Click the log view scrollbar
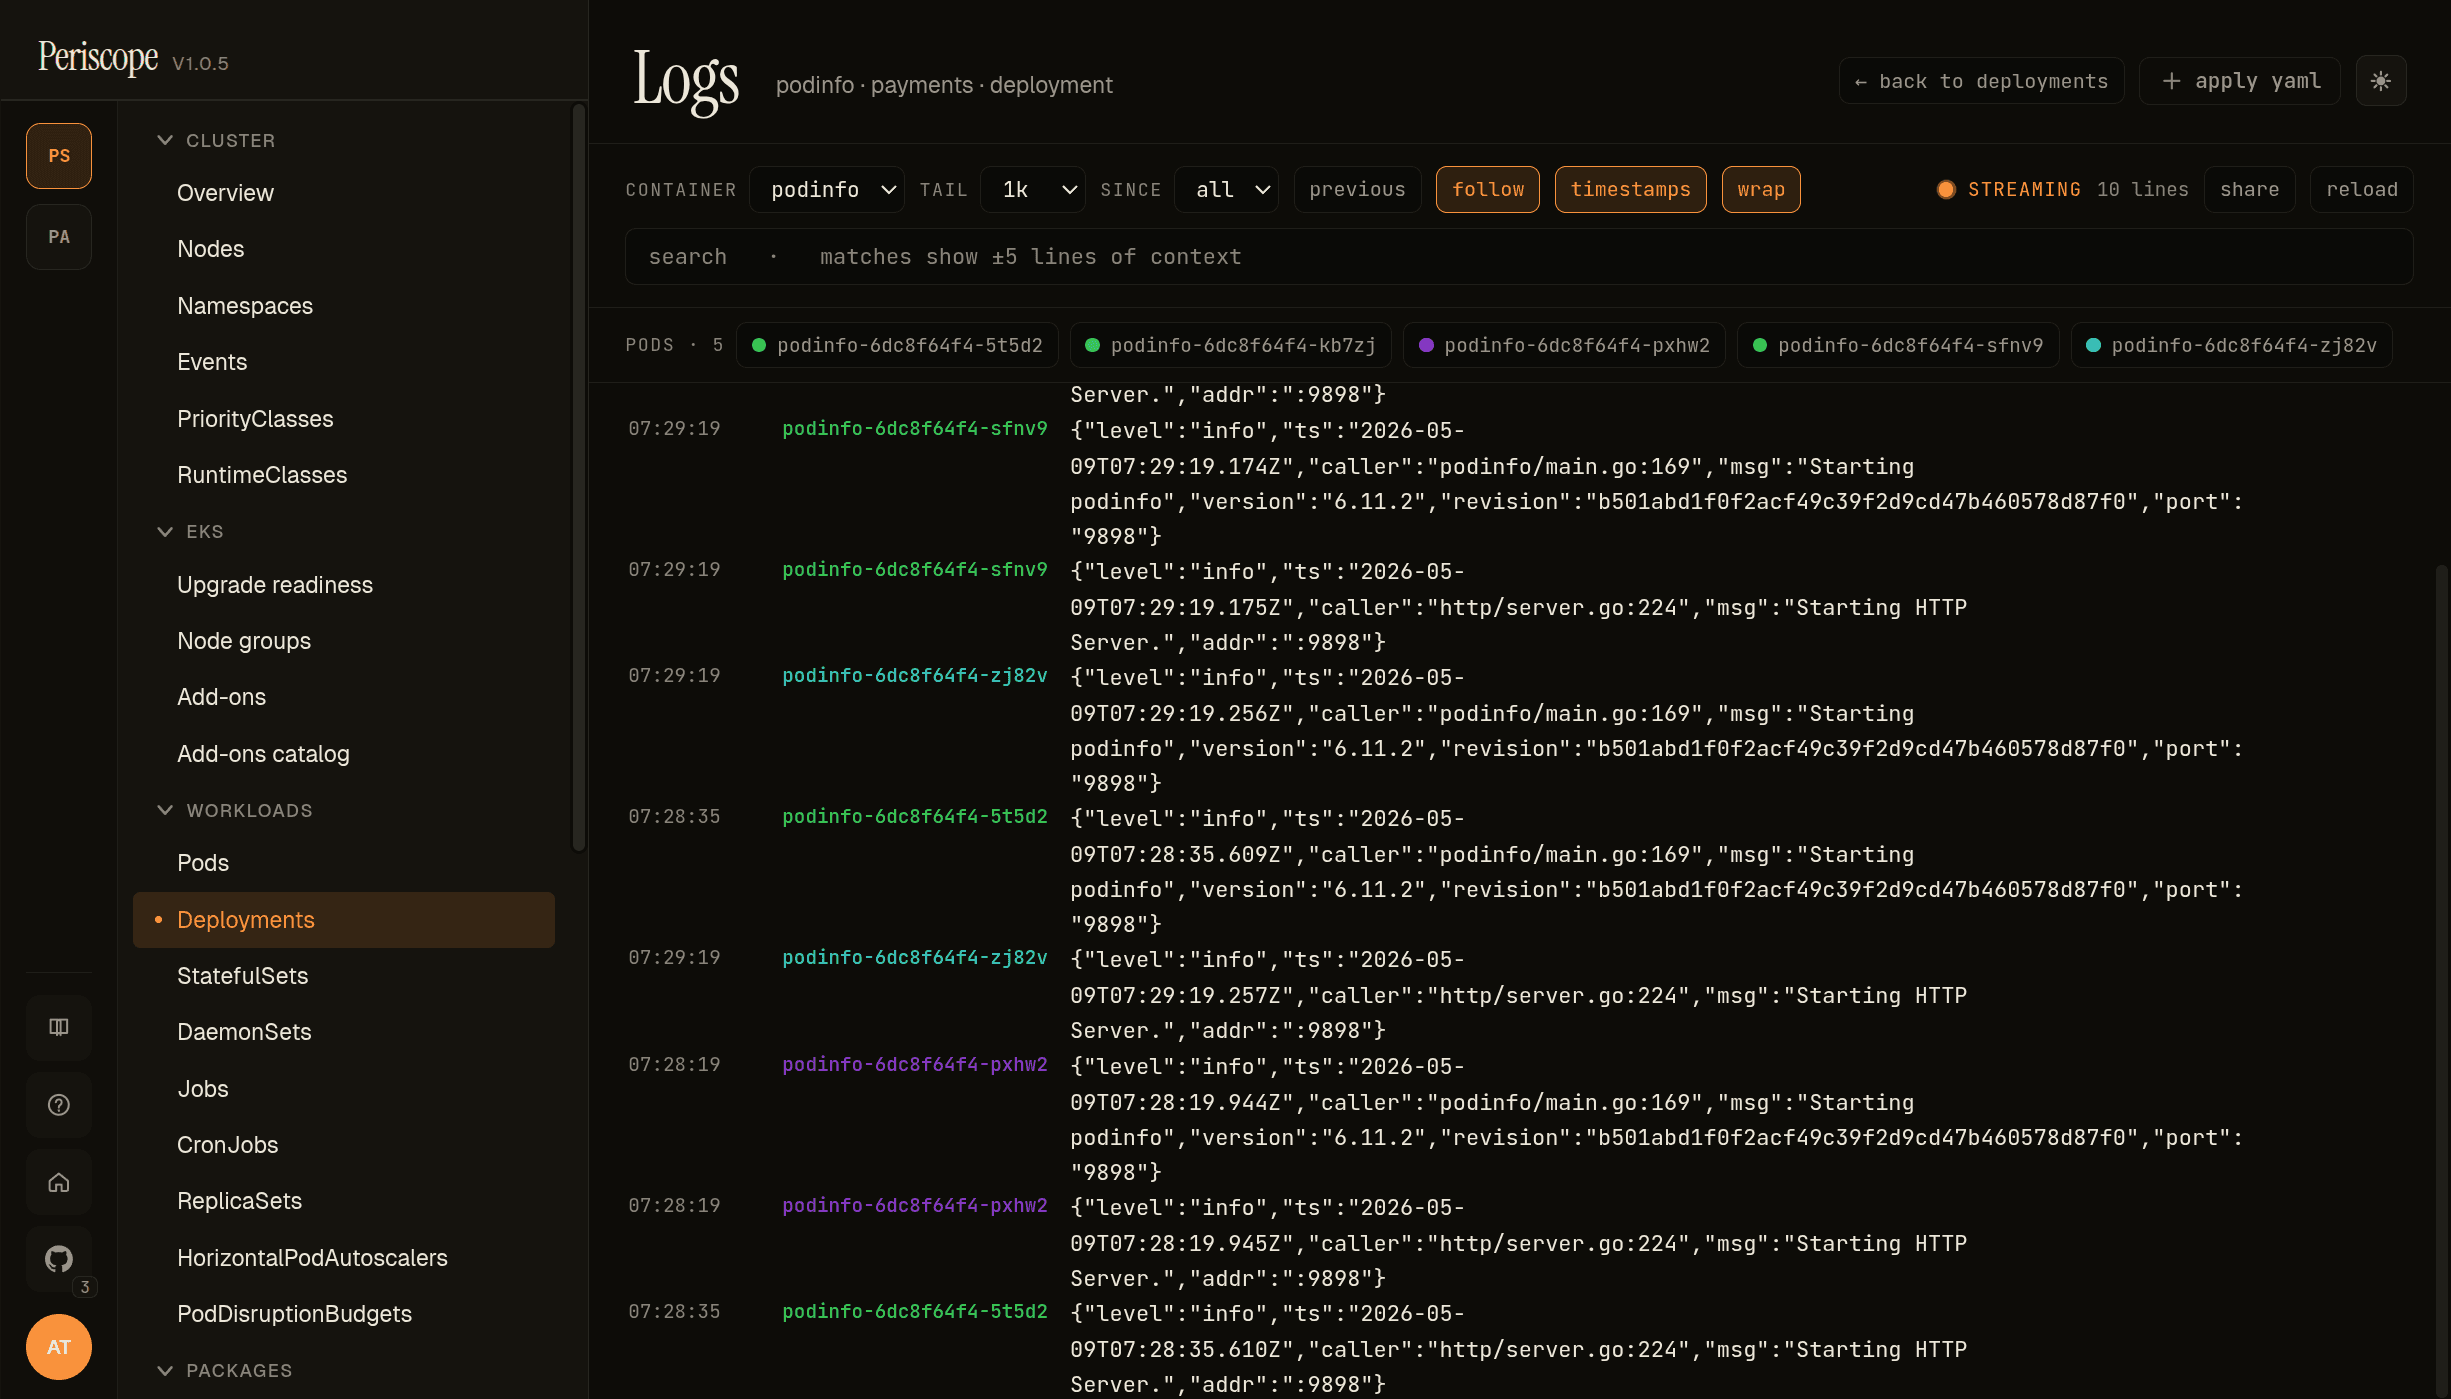Image resolution: width=2451 pixels, height=1399 pixels. (x=2441, y=980)
